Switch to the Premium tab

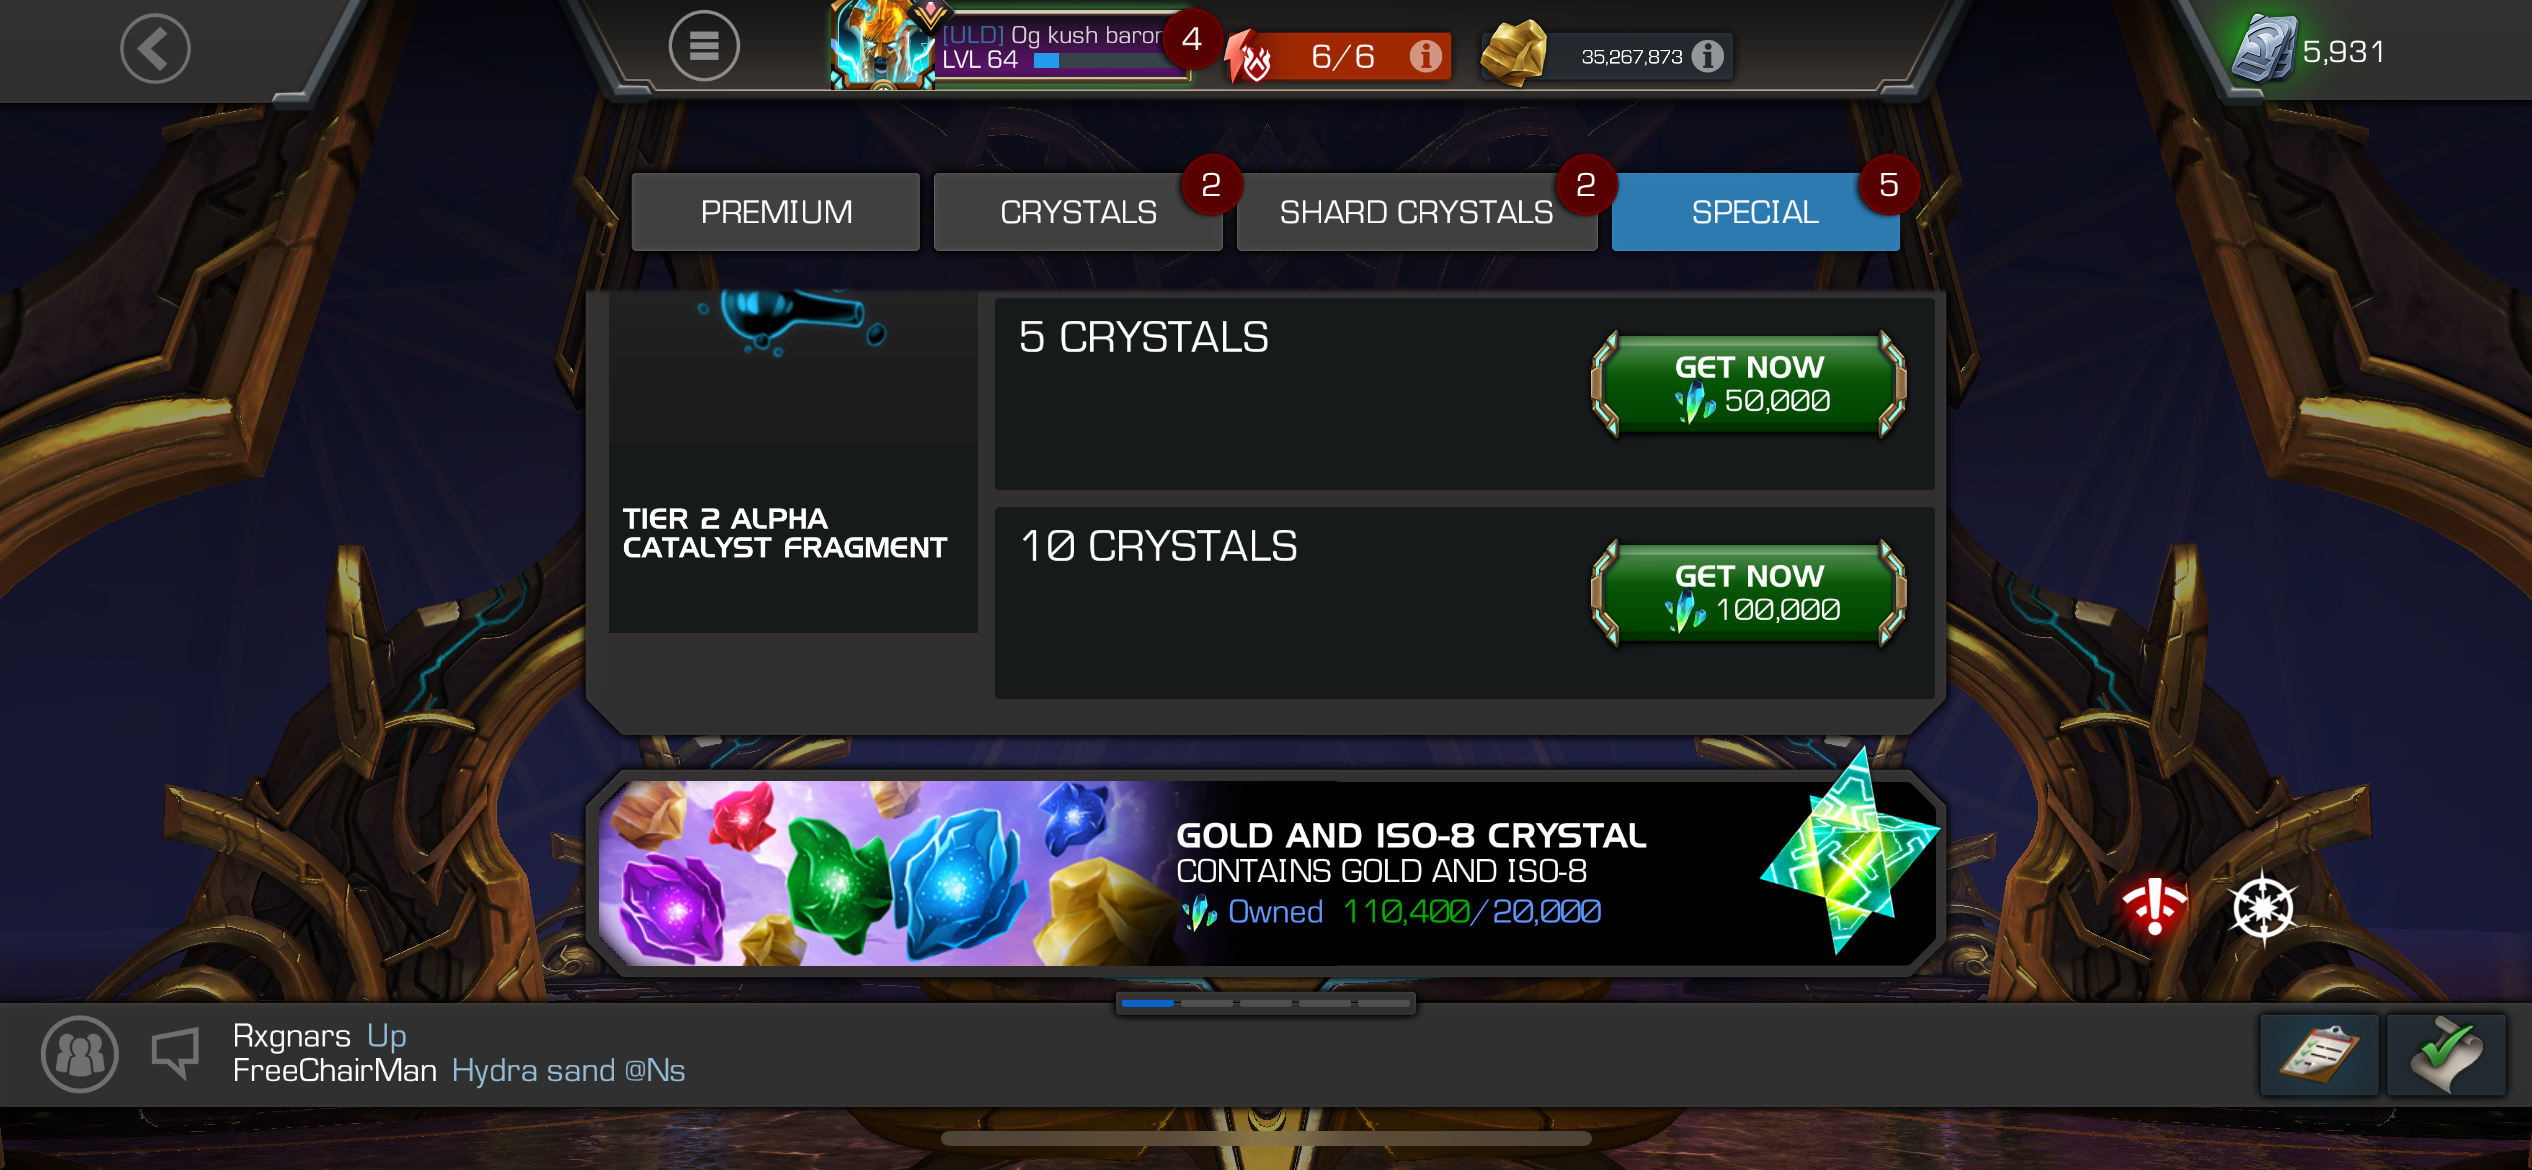point(776,212)
